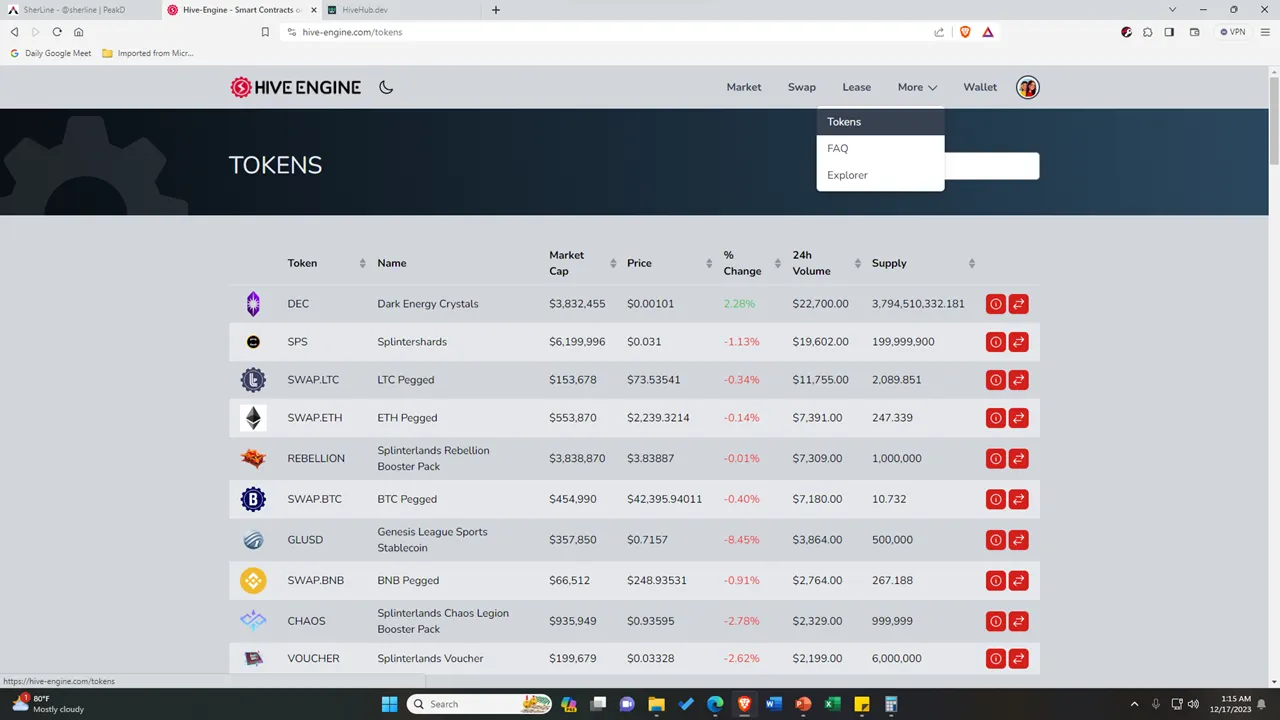Screen dimensions: 1280x720
Task: Open info for SWAP.ETH token
Action: pyautogui.click(x=995, y=418)
